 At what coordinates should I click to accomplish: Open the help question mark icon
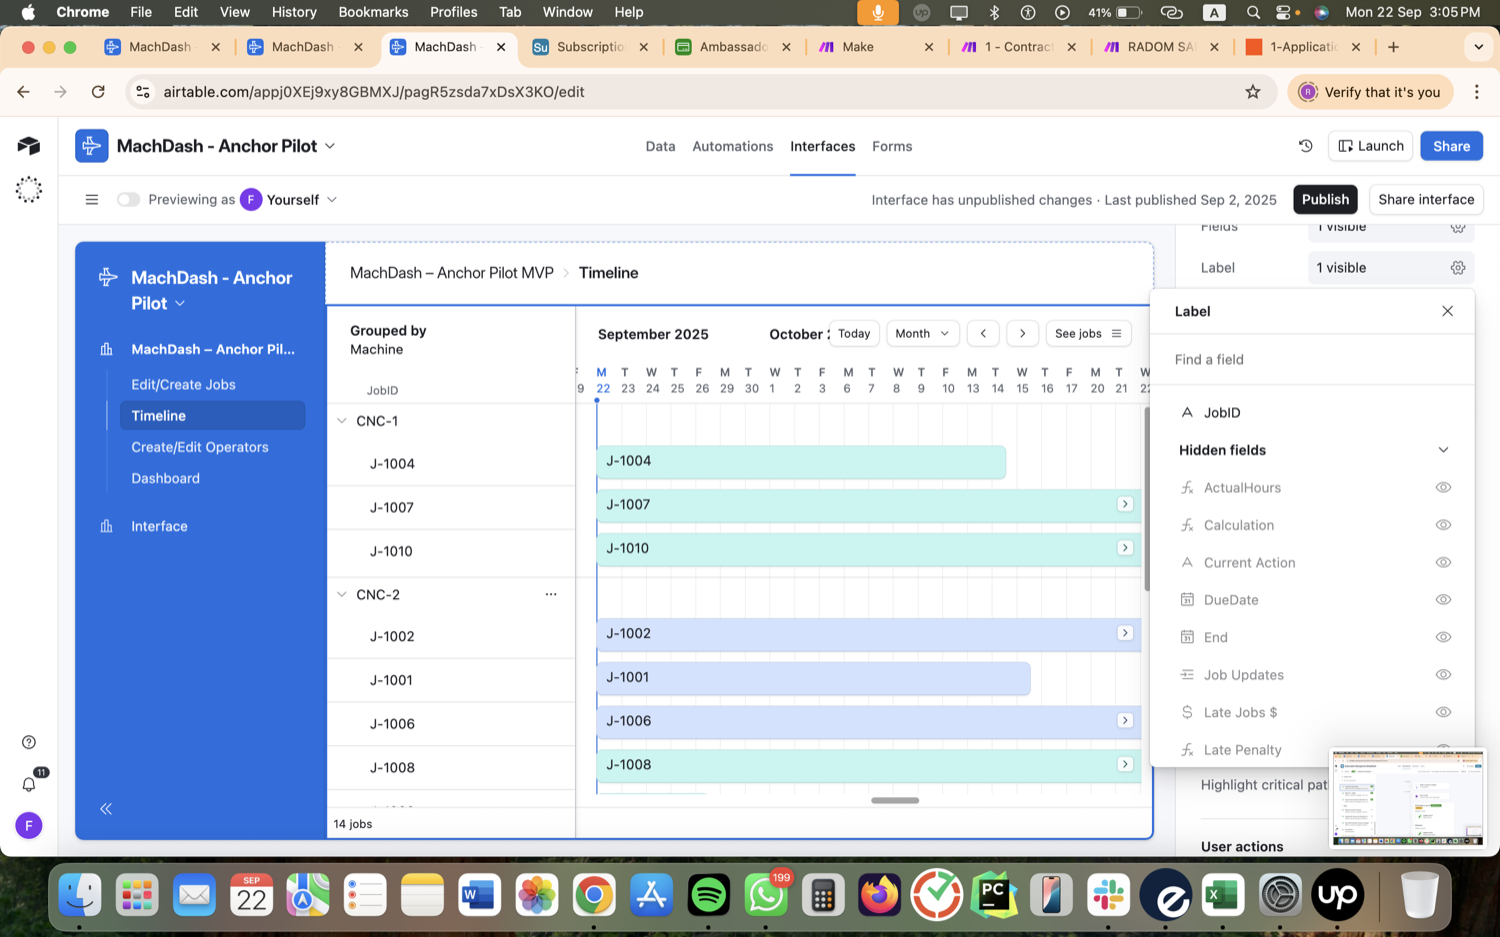29,742
